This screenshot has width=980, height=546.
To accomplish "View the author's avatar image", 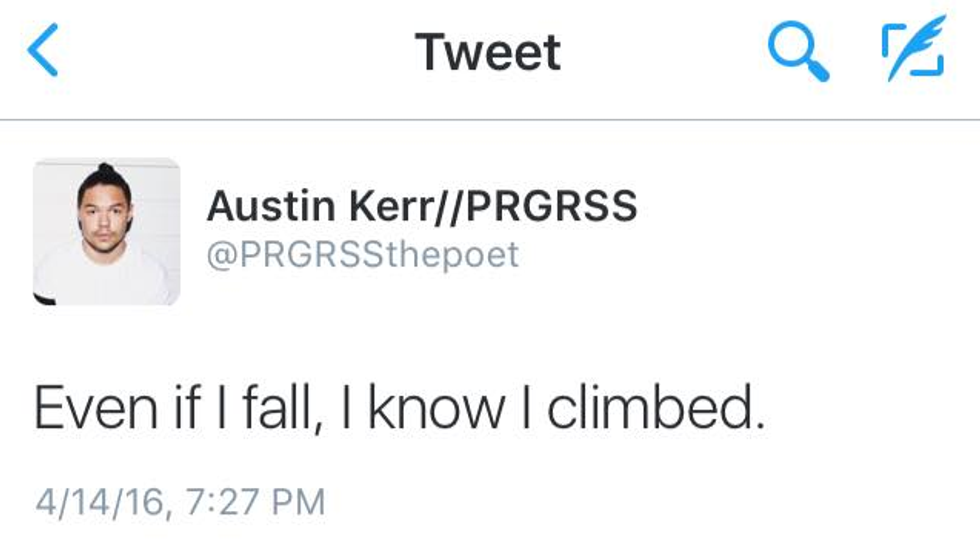I will pyautogui.click(x=107, y=231).
